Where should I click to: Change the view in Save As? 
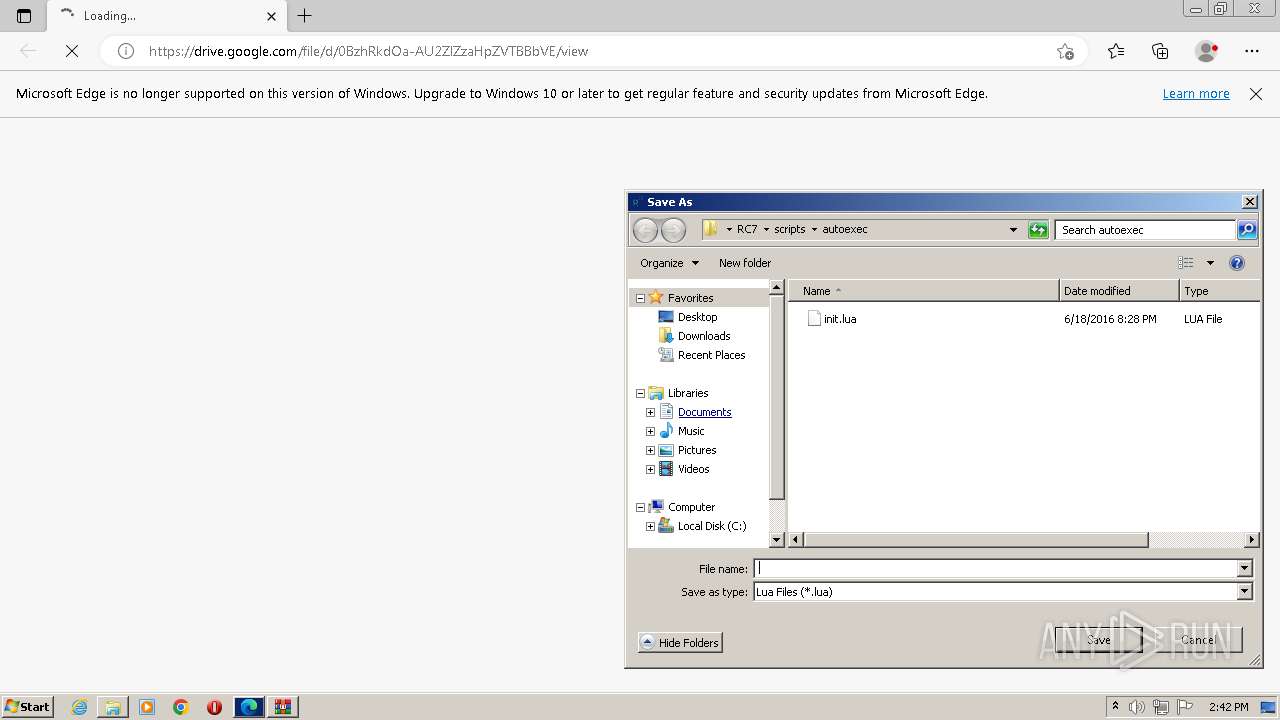pos(1186,263)
